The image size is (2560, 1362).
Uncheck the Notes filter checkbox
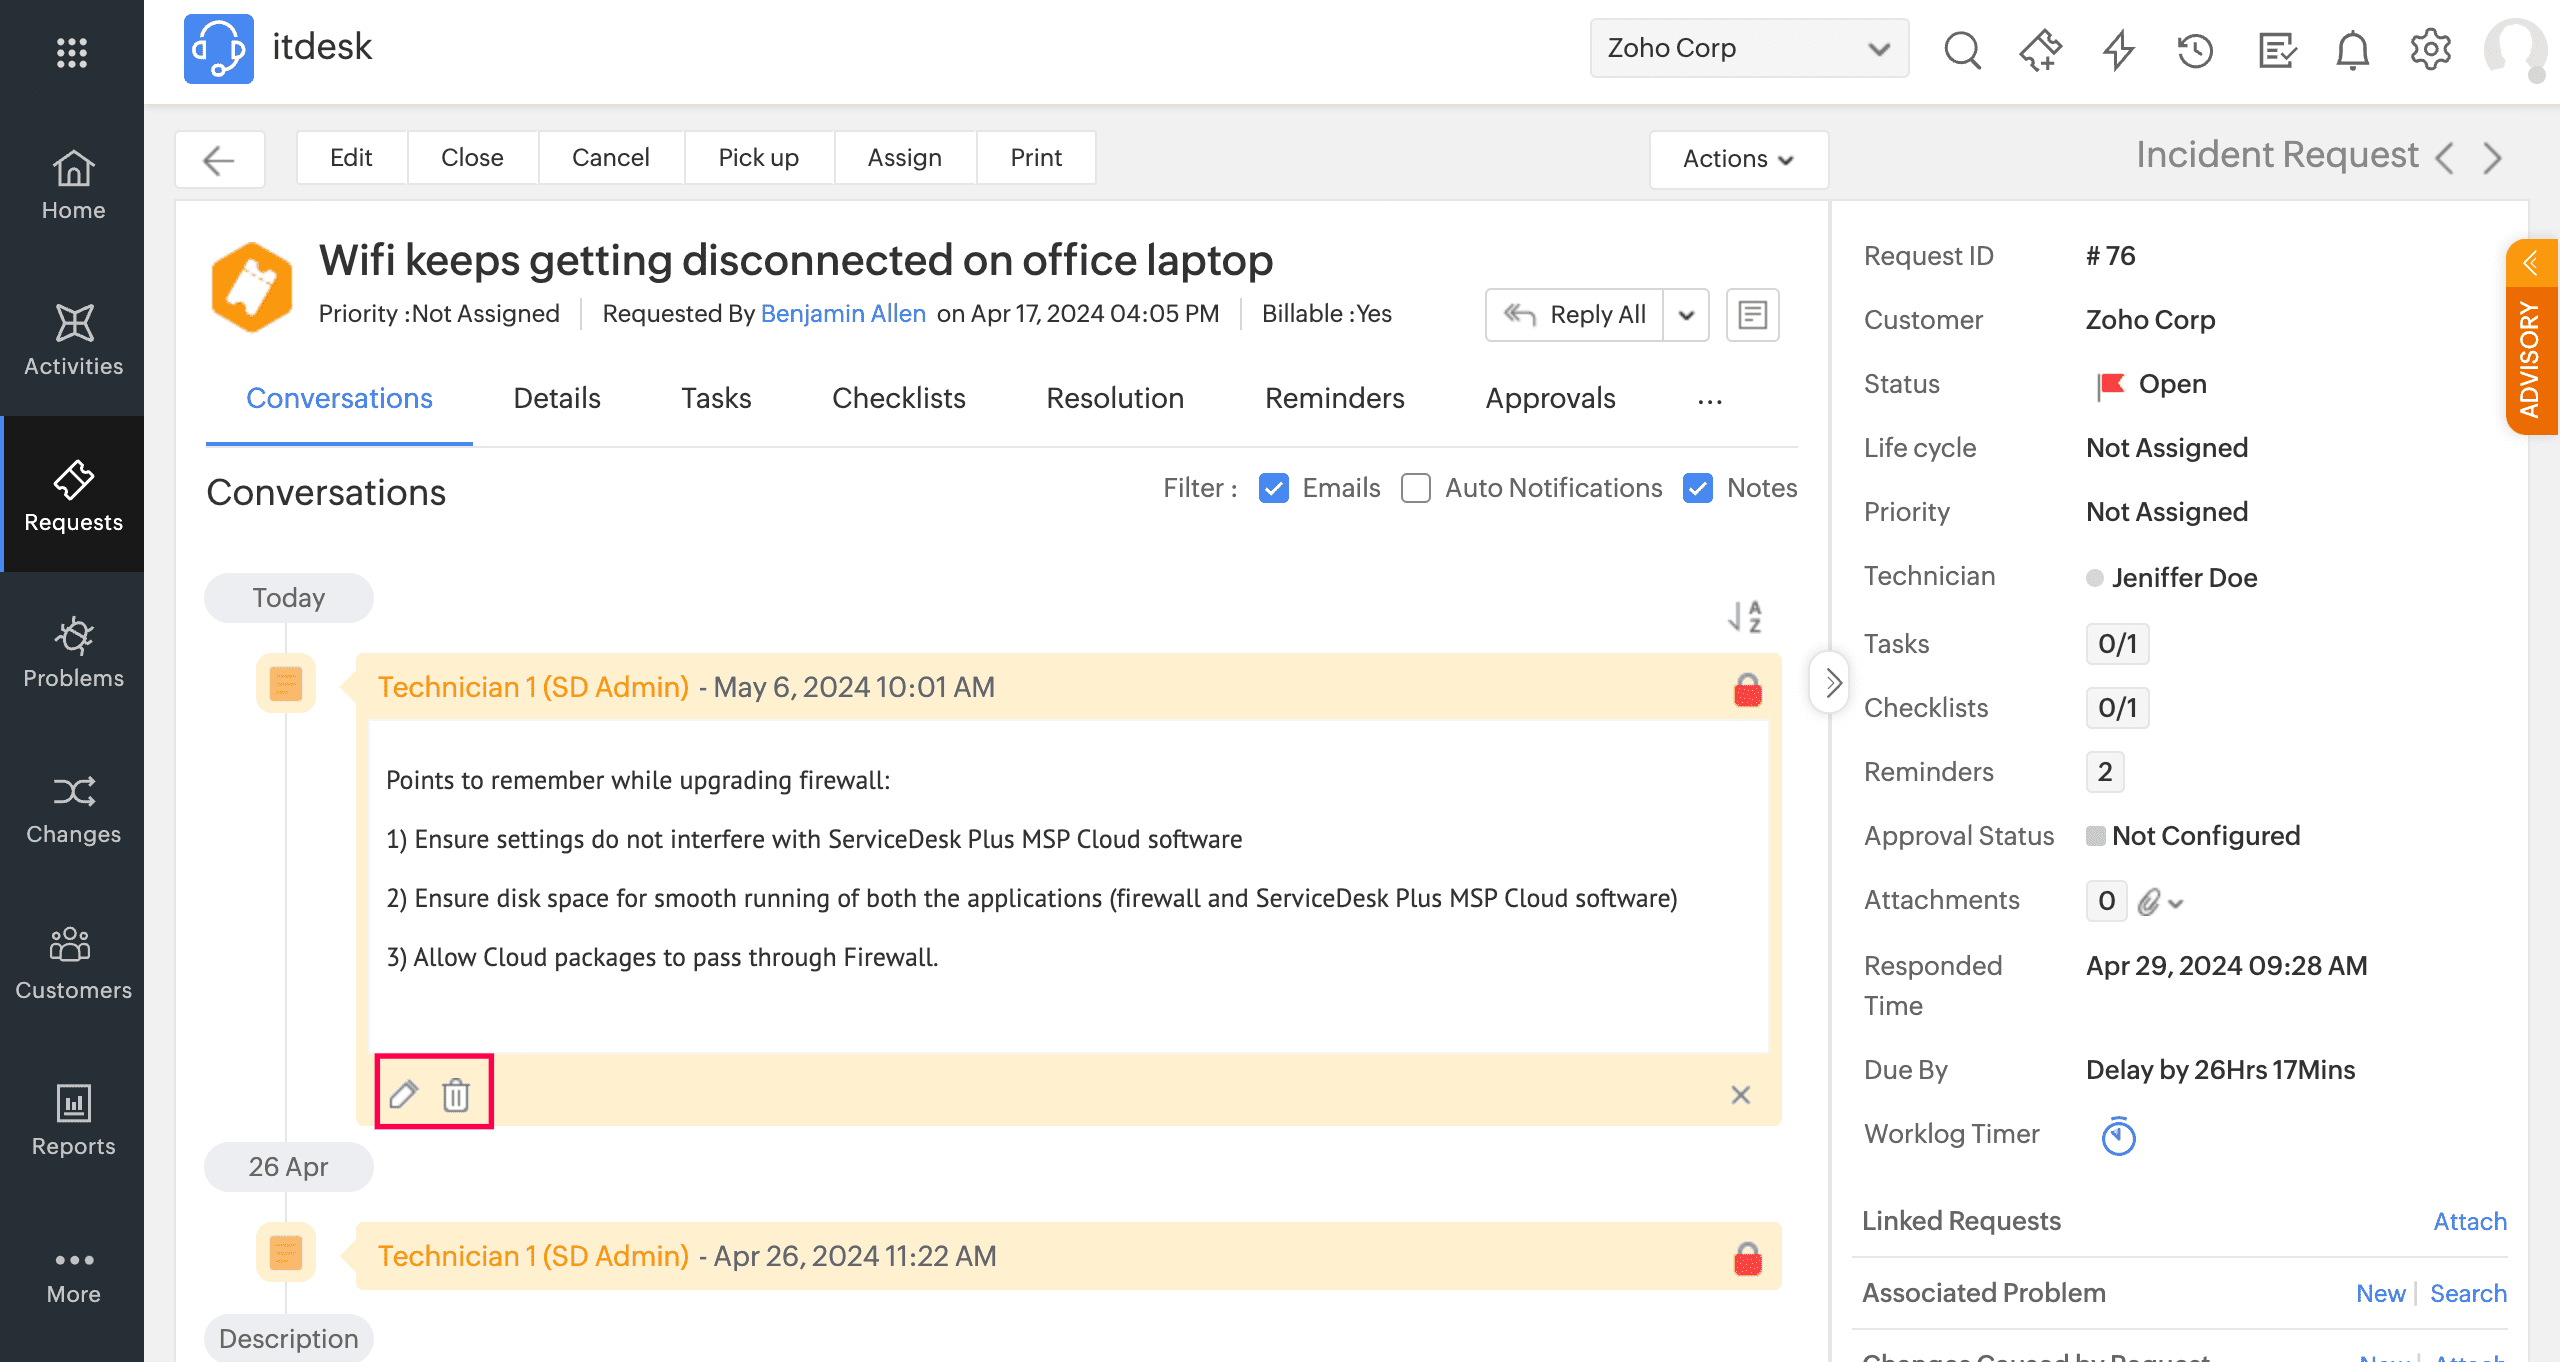[x=1698, y=488]
